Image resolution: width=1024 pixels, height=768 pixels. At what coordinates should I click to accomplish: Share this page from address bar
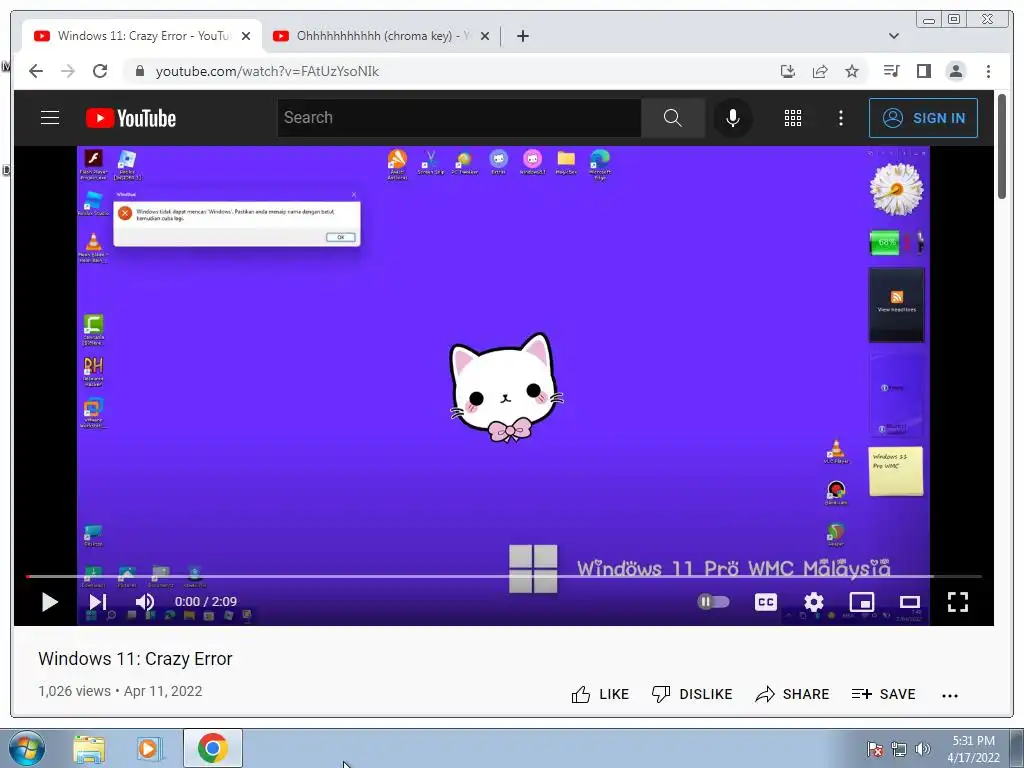click(820, 71)
